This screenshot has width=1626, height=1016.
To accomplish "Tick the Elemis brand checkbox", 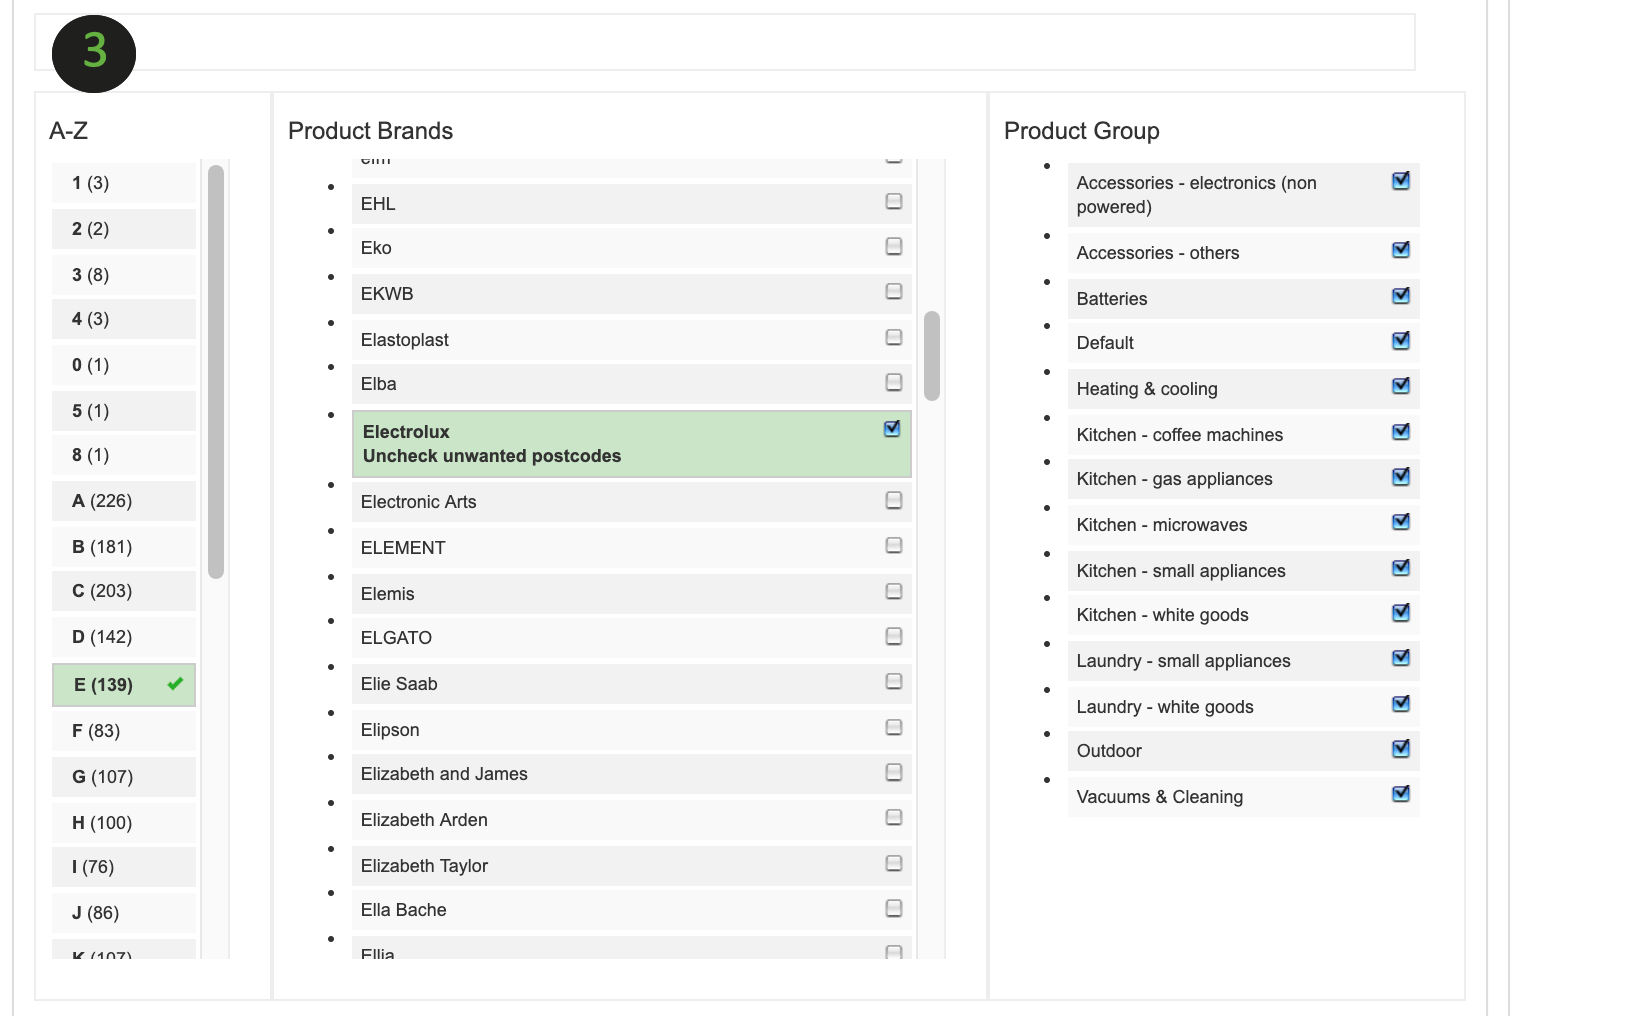I will [x=894, y=591].
